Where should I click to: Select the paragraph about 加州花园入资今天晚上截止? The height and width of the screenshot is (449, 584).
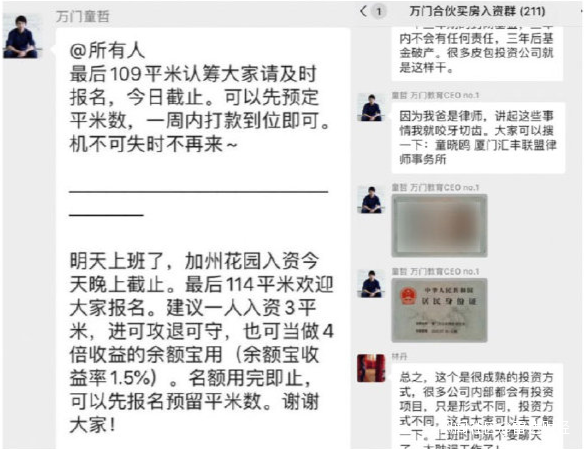(201, 343)
